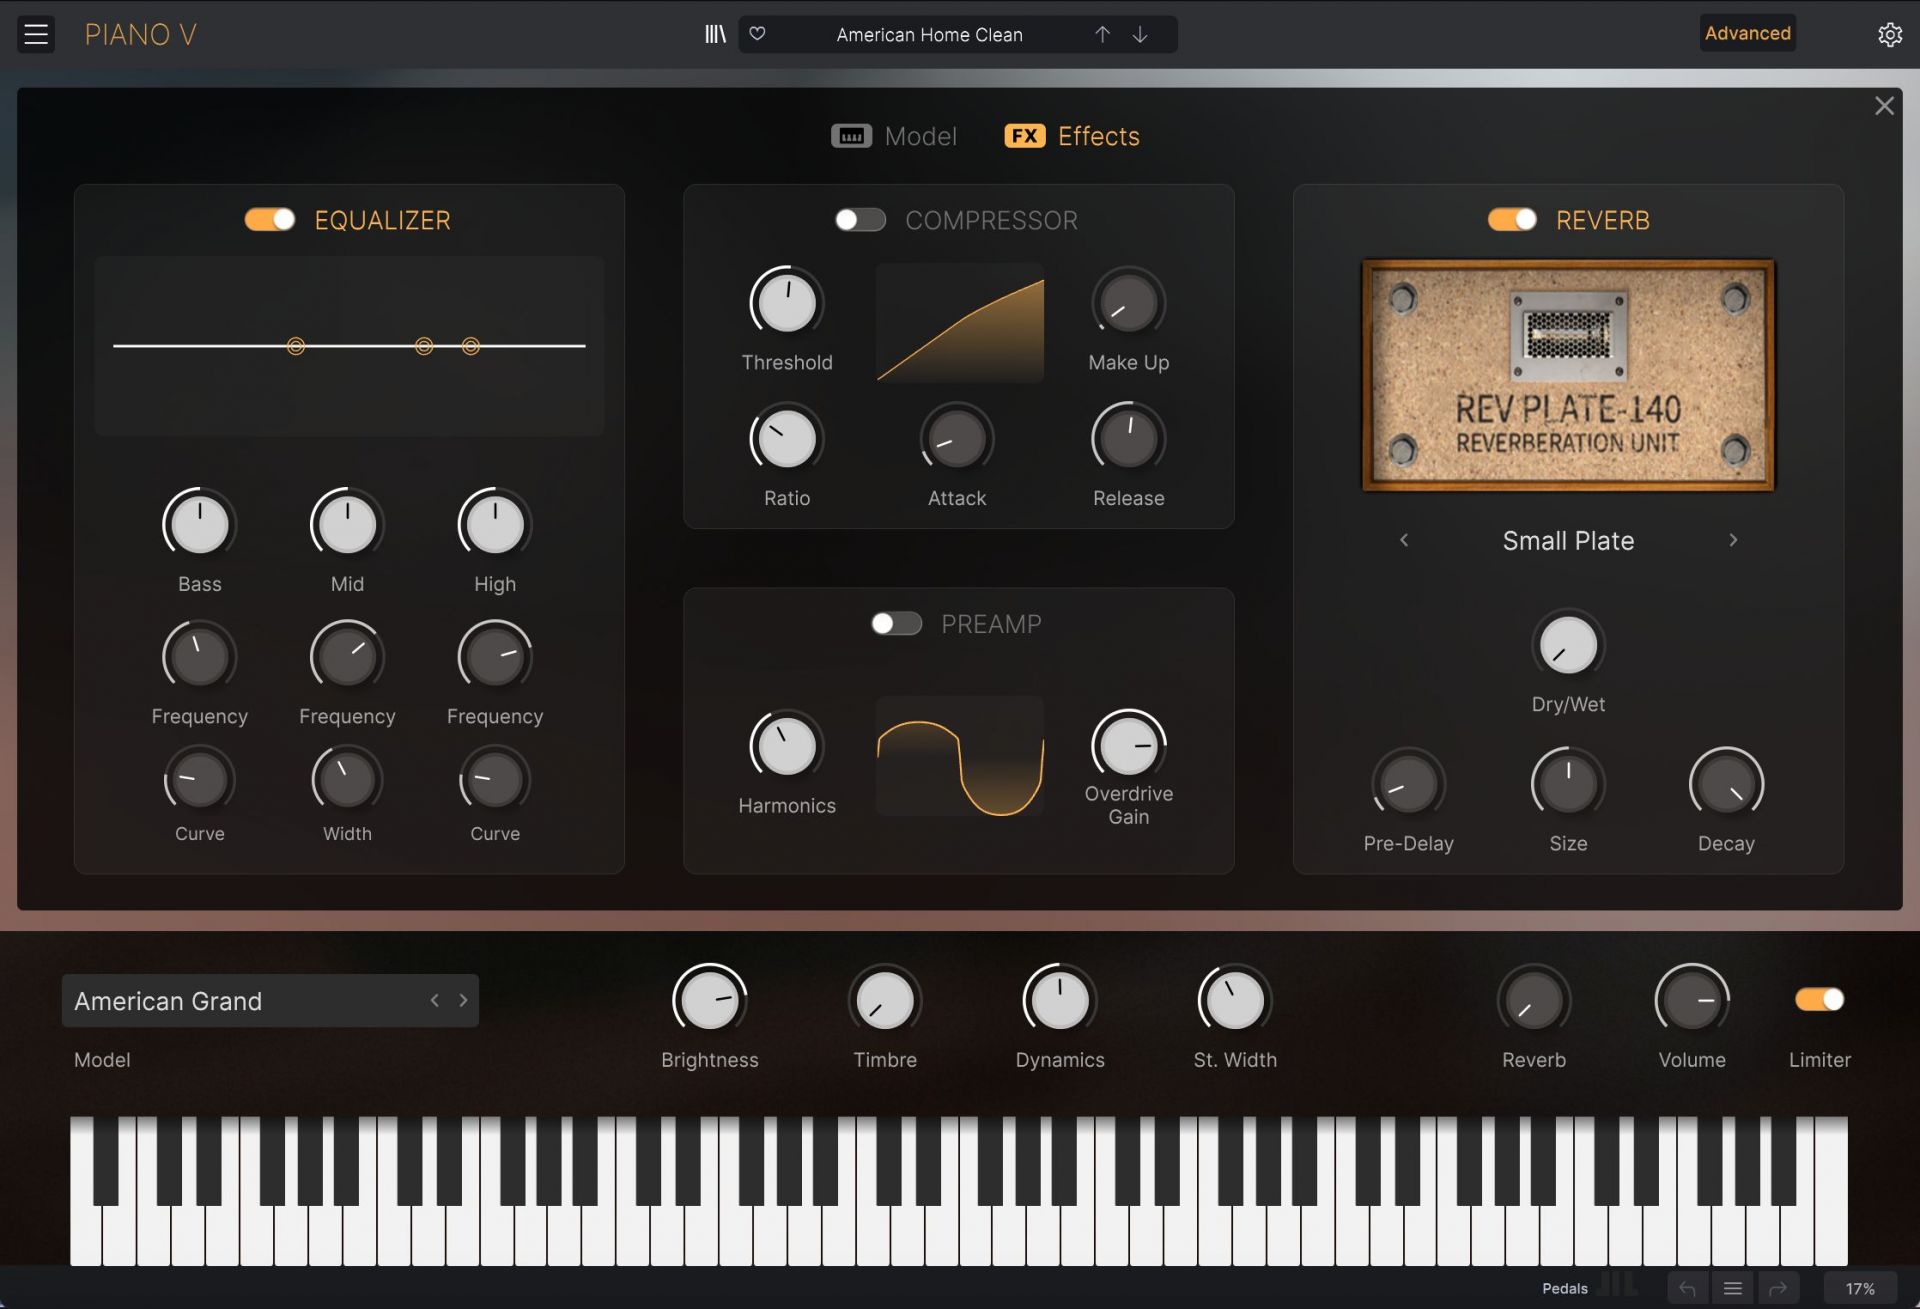1920x1309 pixels.
Task: Click the compressor Release knob
Action: point(1129,438)
